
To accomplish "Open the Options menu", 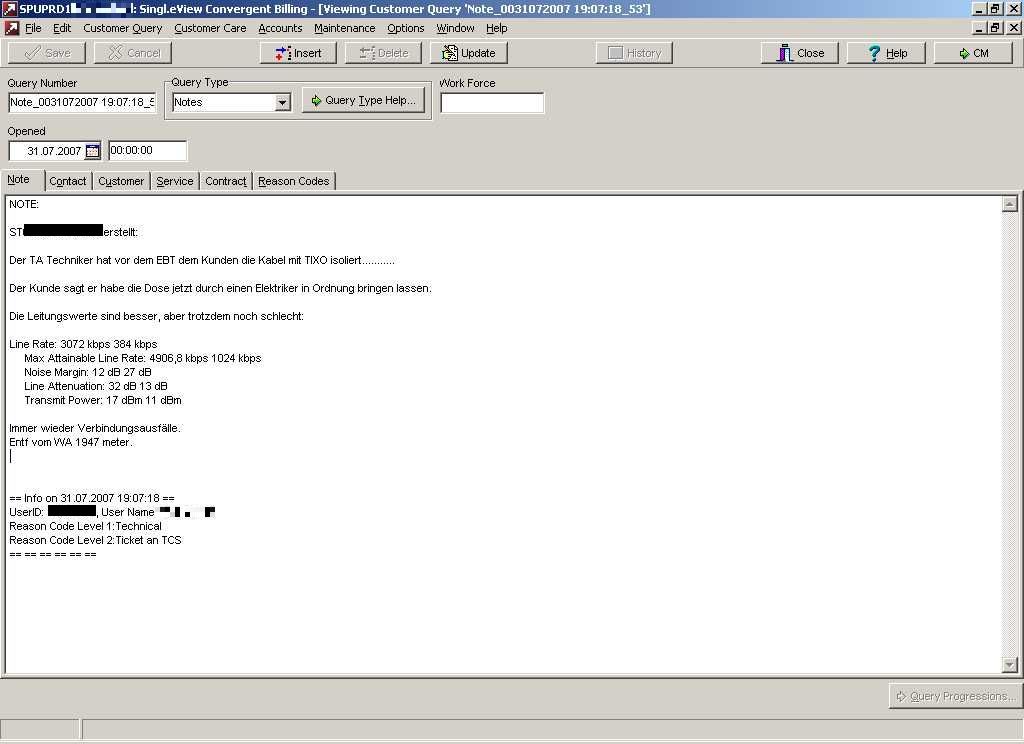I will pyautogui.click(x=406, y=28).
